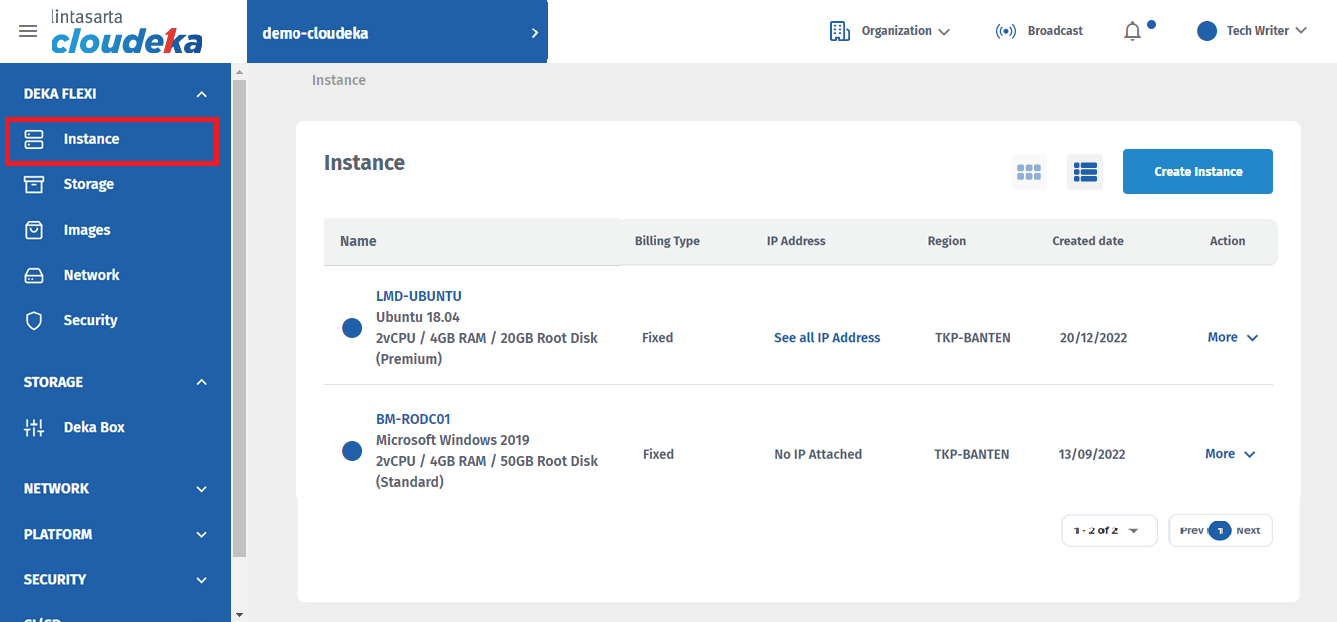This screenshot has height=622, width=1337.
Task: Click the sidebar vertical scrollbar
Action: point(239,320)
